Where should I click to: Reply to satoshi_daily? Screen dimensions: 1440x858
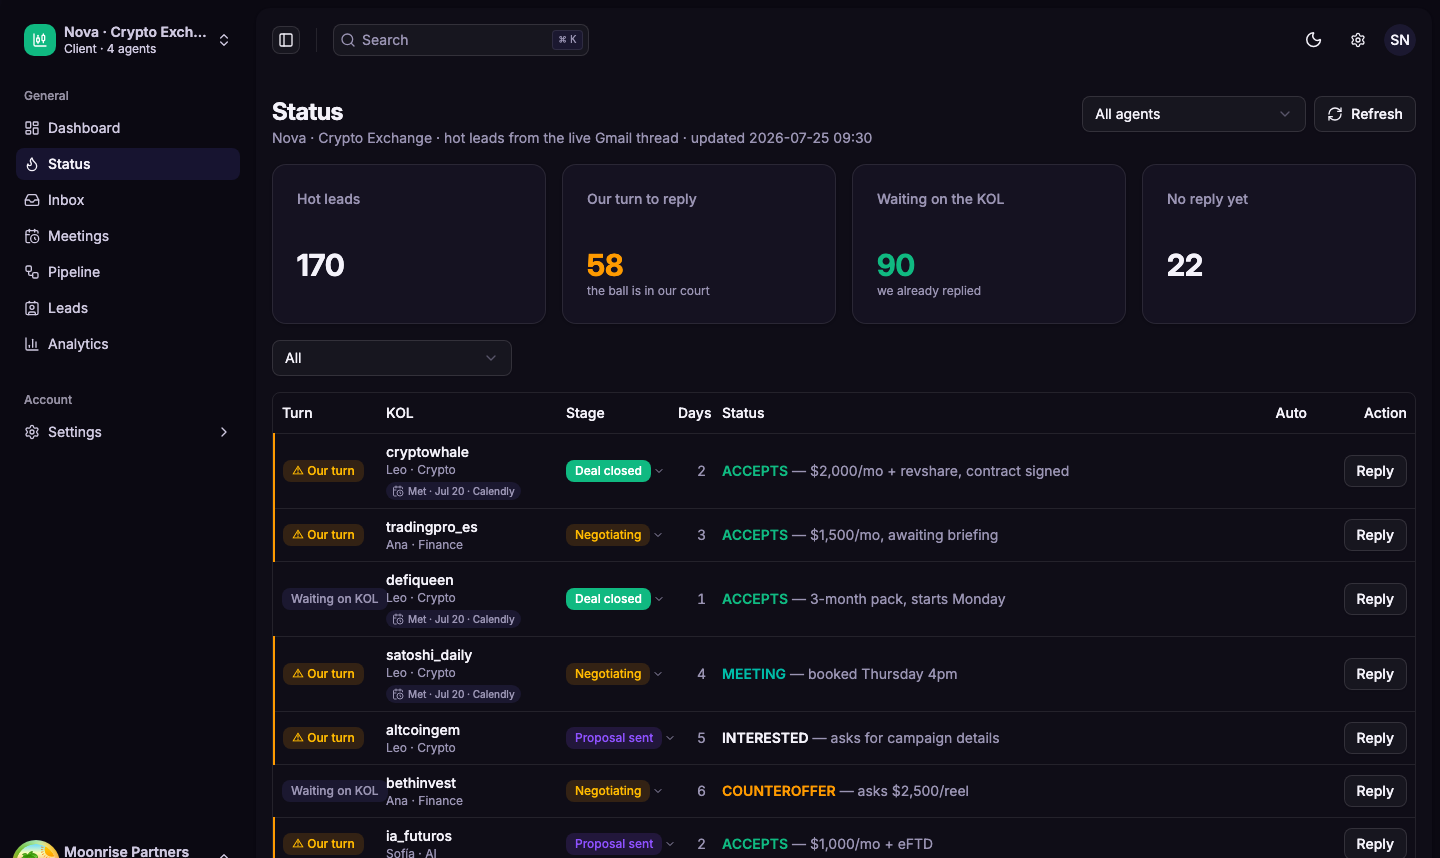tap(1375, 674)
